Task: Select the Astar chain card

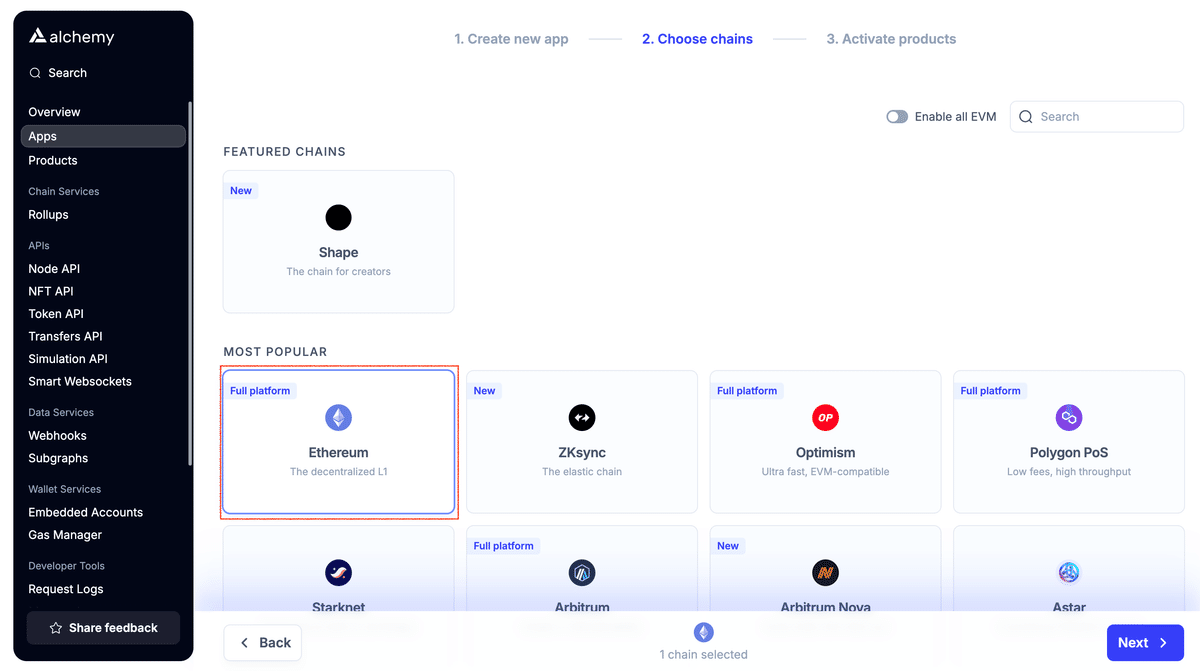Action: pyautogui.click(x=1069, y=570)
